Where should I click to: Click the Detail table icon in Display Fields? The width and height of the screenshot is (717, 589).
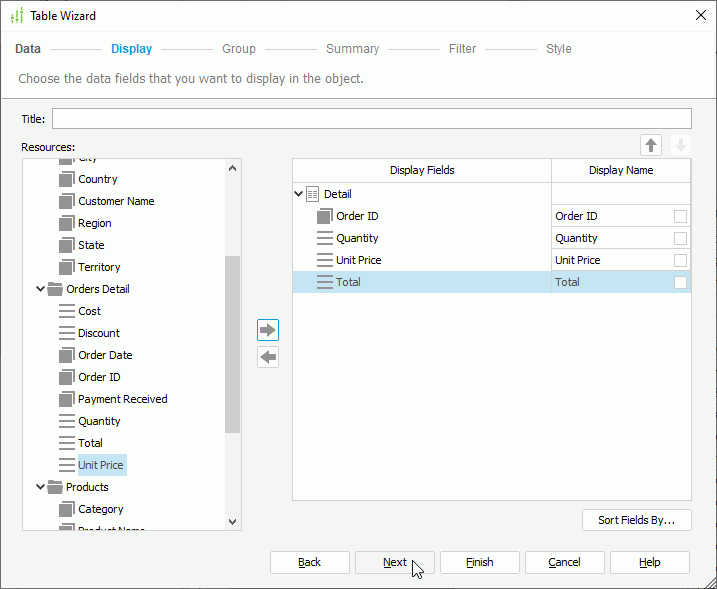[x=312, y=194]
